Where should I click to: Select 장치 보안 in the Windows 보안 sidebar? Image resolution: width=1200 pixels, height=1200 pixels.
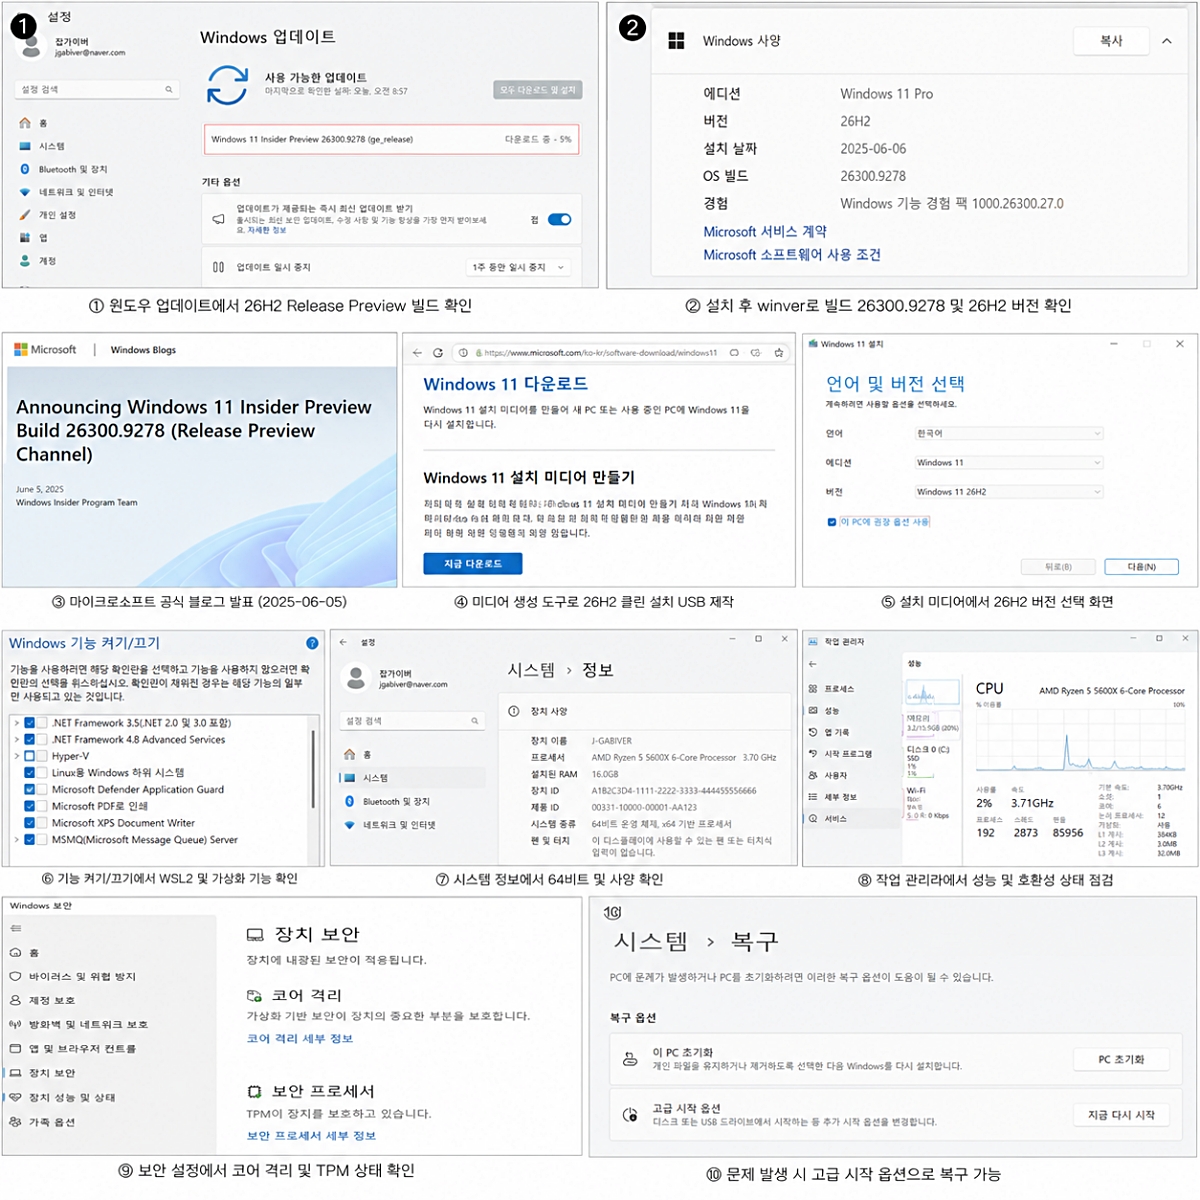(x=43, y=1073)
